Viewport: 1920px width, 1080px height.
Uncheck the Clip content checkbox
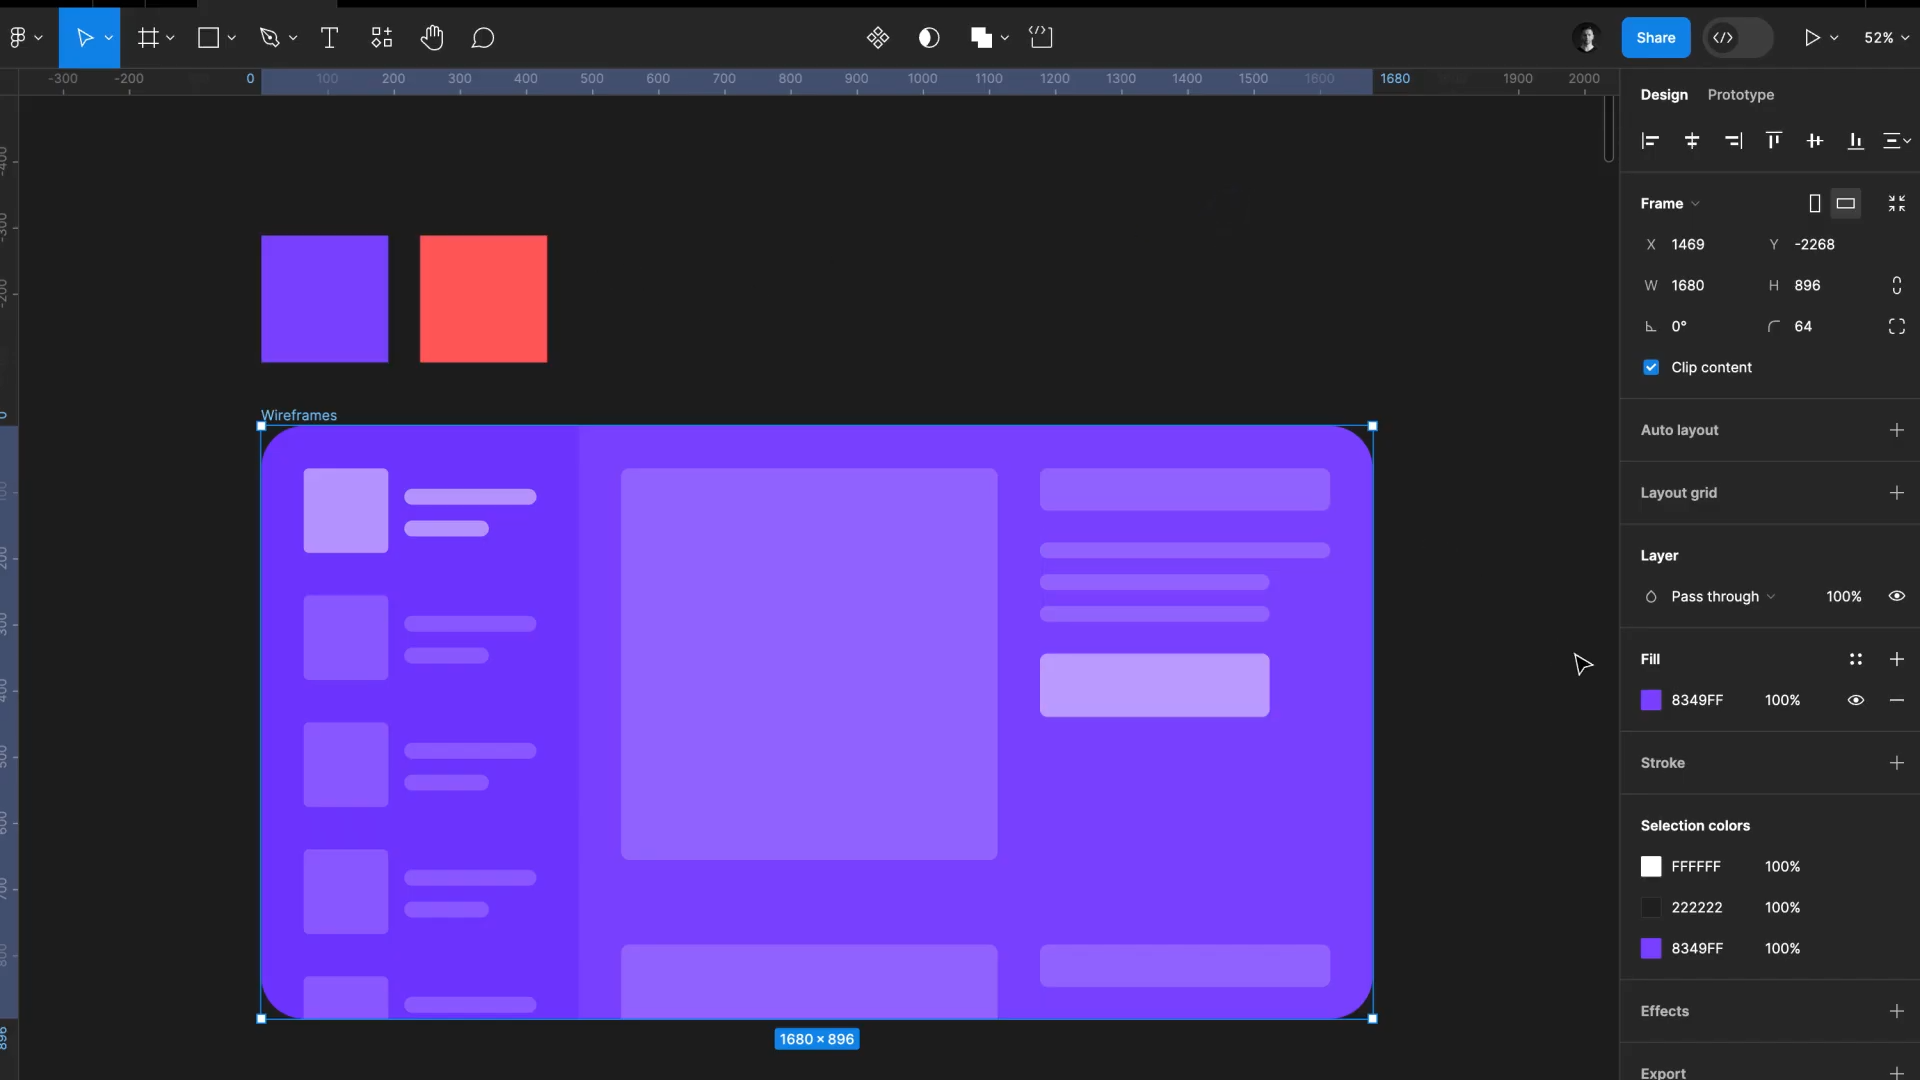(1651, 367)
